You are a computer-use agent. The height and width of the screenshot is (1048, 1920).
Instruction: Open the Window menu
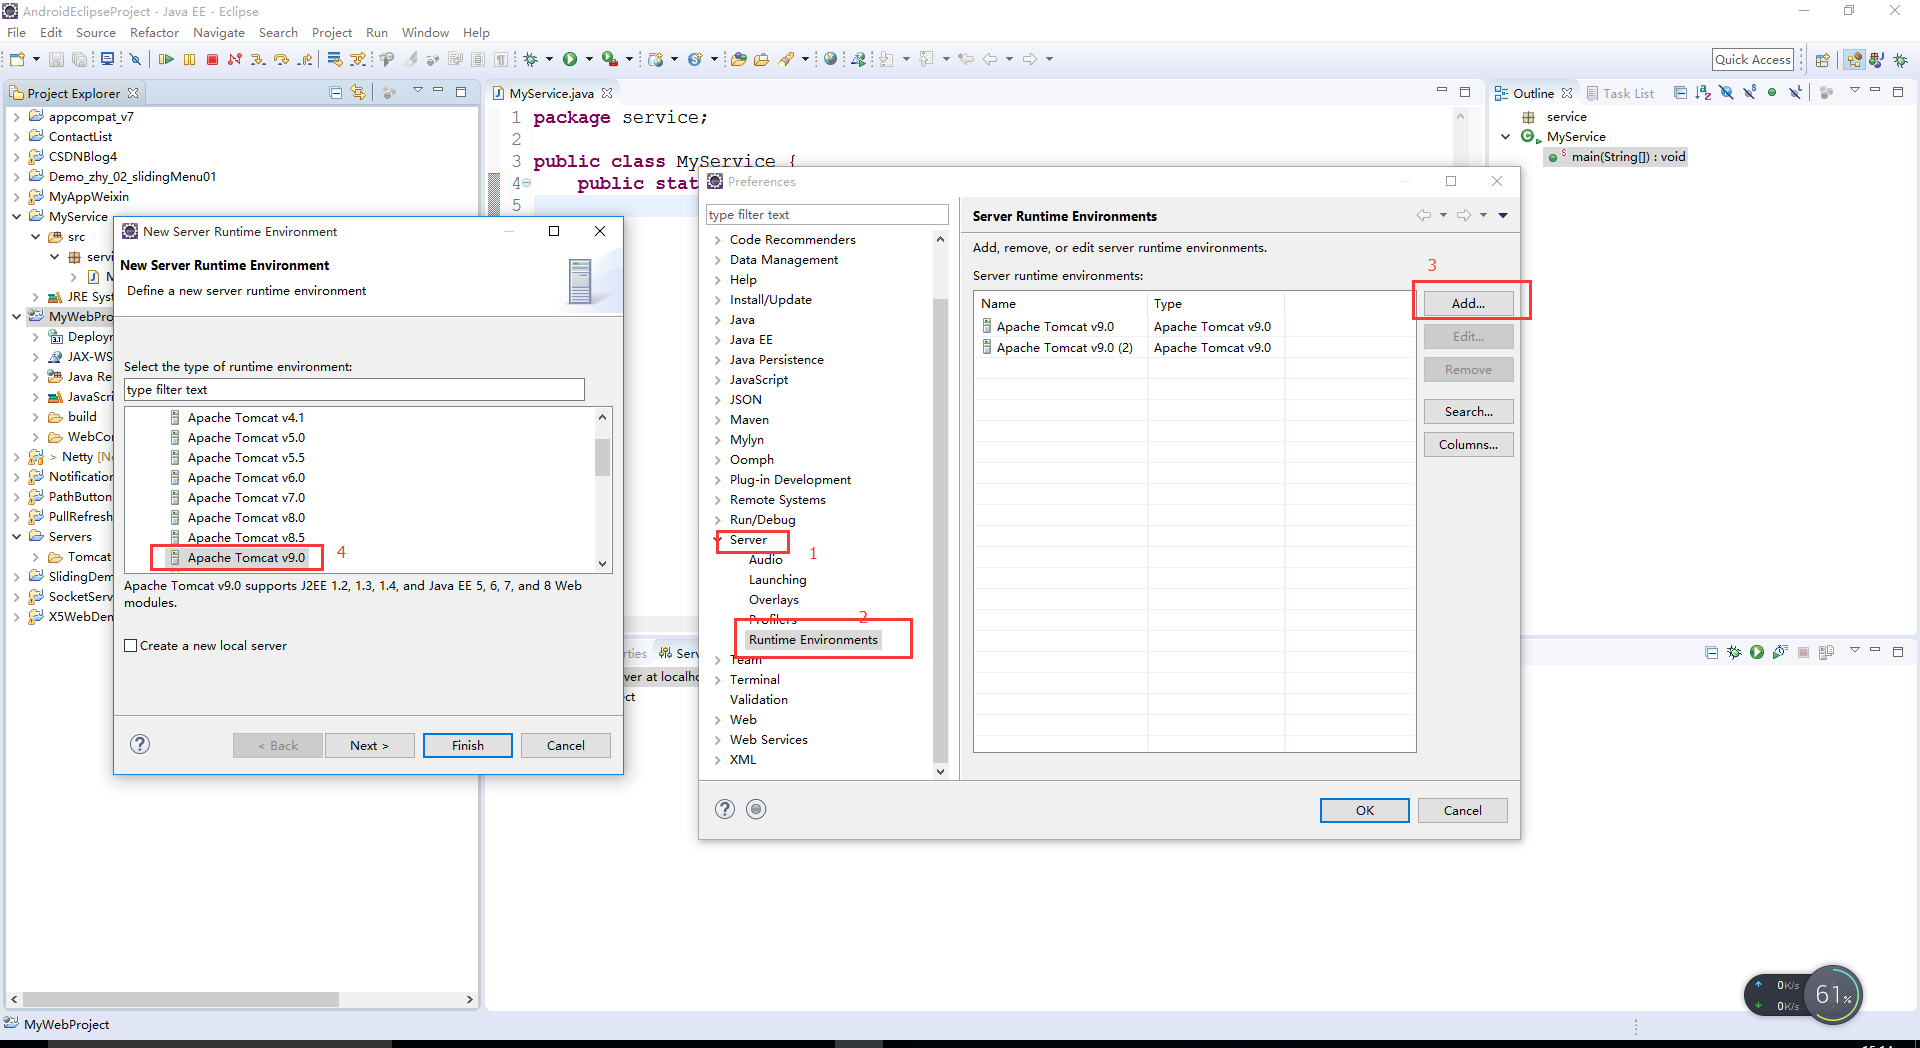pyautogui.click(x=425, y=32)
